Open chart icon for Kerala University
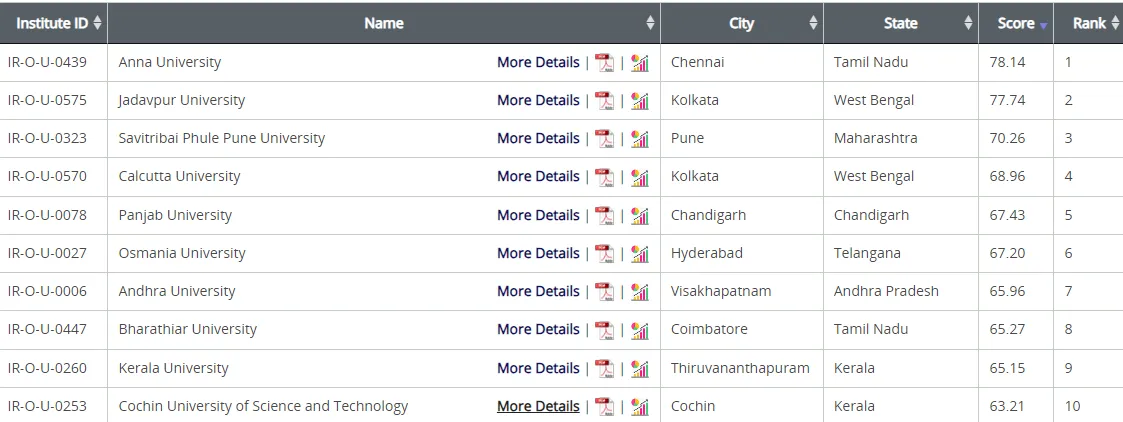Image resolution: width=1123 pixels, height=422 pixels. tap(640, 368)
